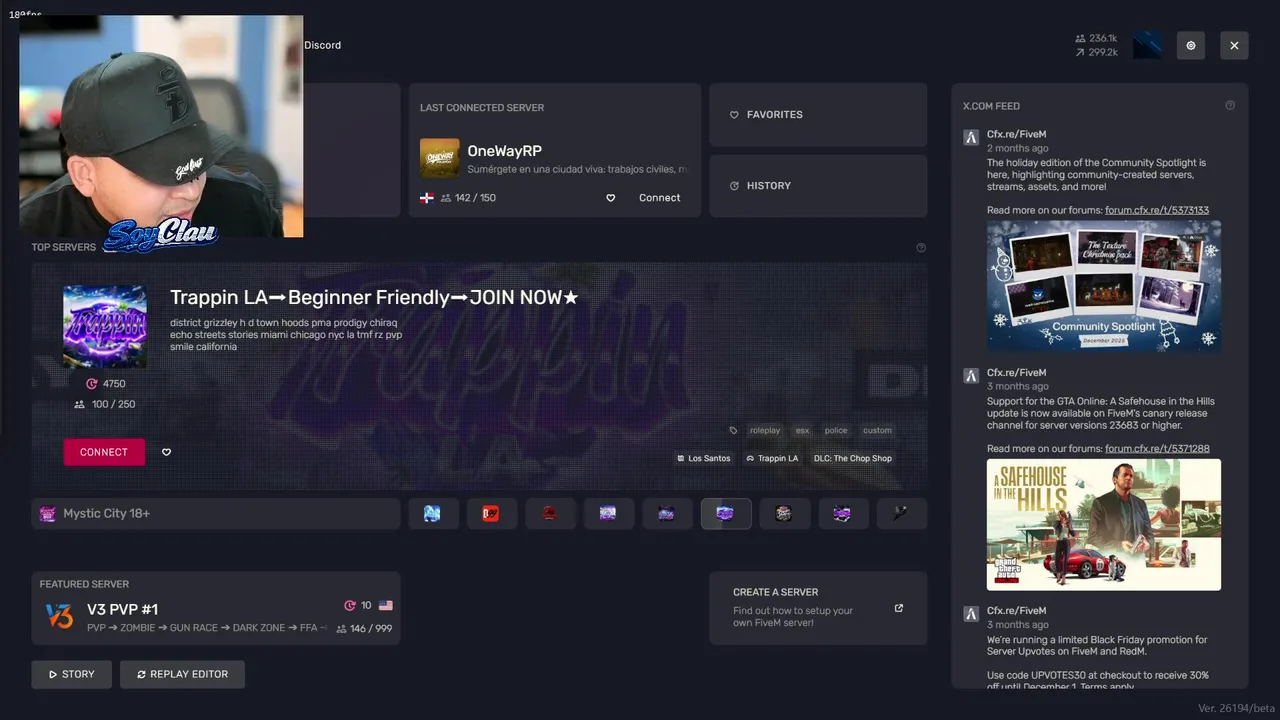The image size is (1280, 720).
Task: Click the '299.2k' stat text
Action: [1103, 52]
